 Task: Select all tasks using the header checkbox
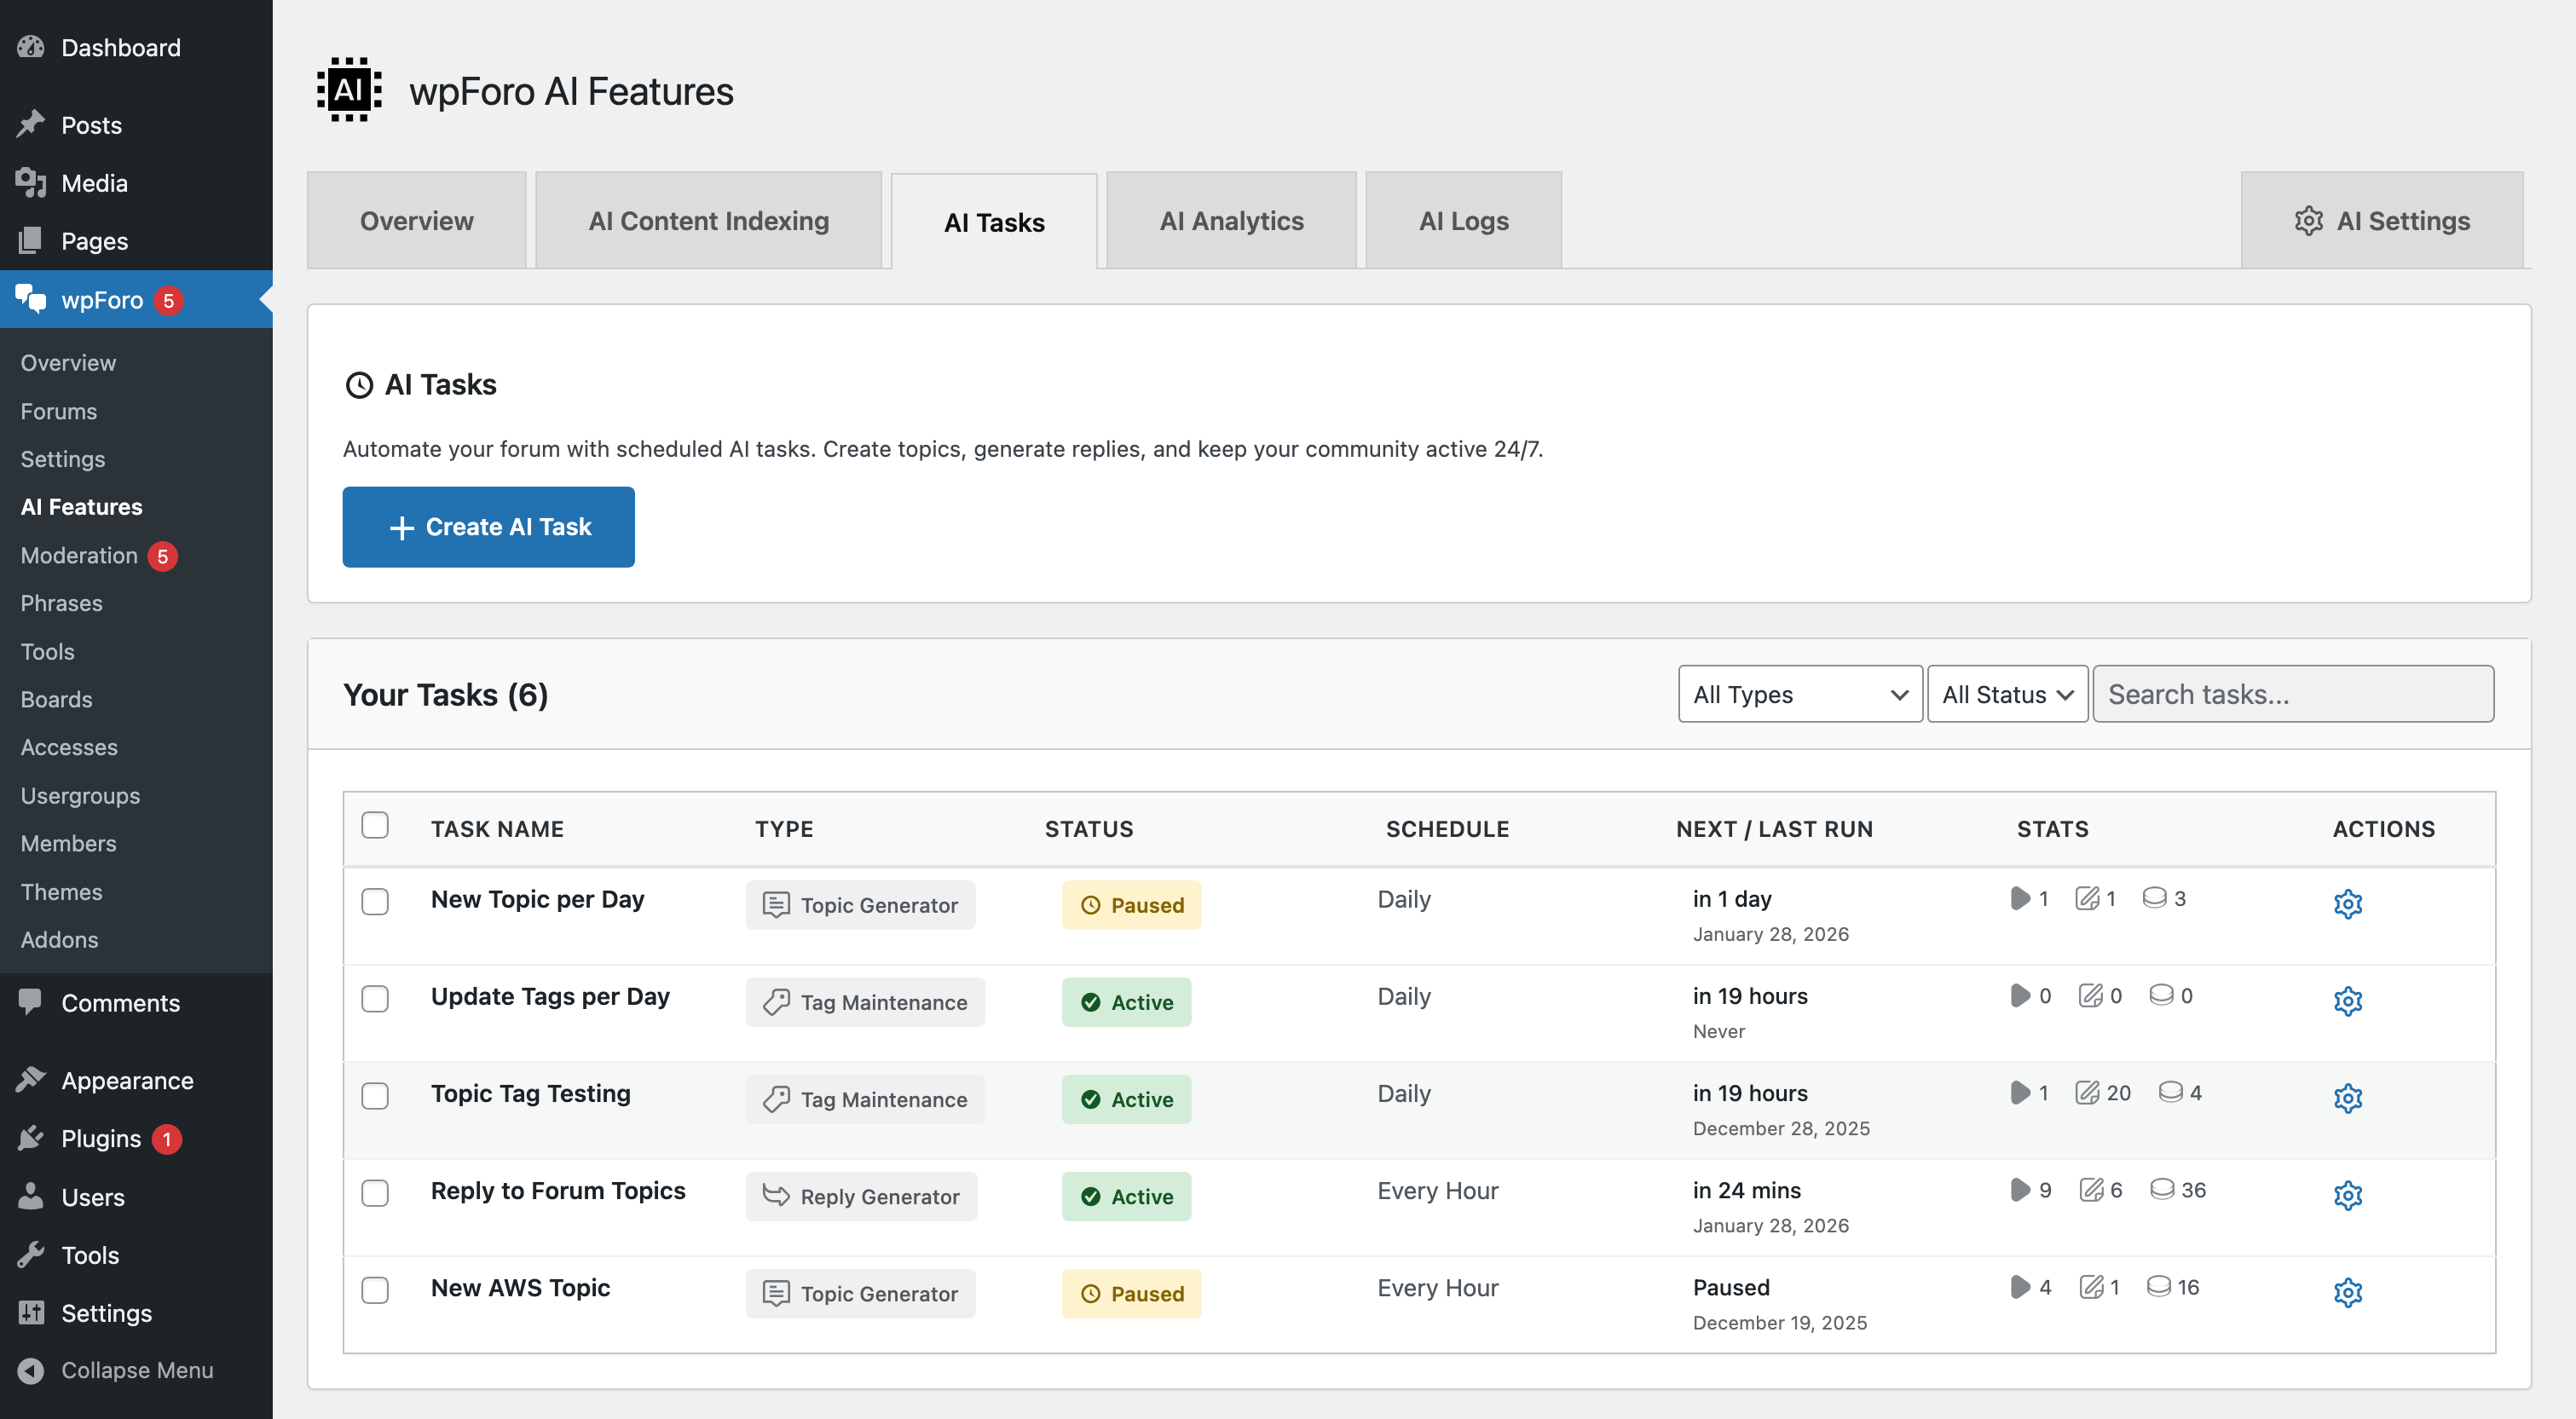tap(375, 825)
